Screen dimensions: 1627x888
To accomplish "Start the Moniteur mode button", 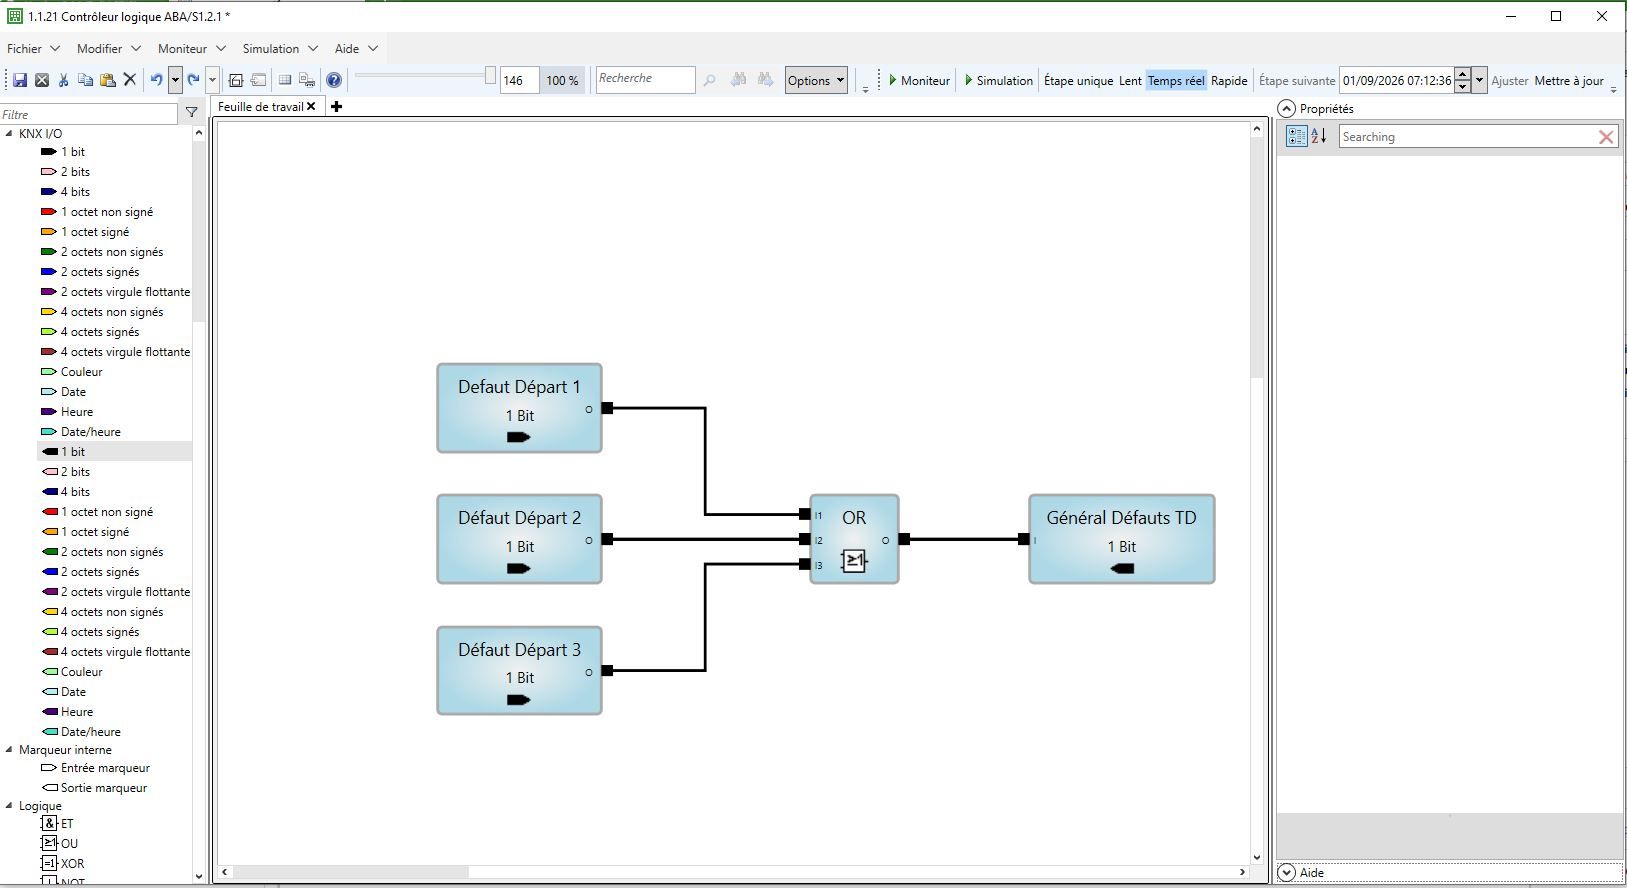I will click(x=919, y=81).
